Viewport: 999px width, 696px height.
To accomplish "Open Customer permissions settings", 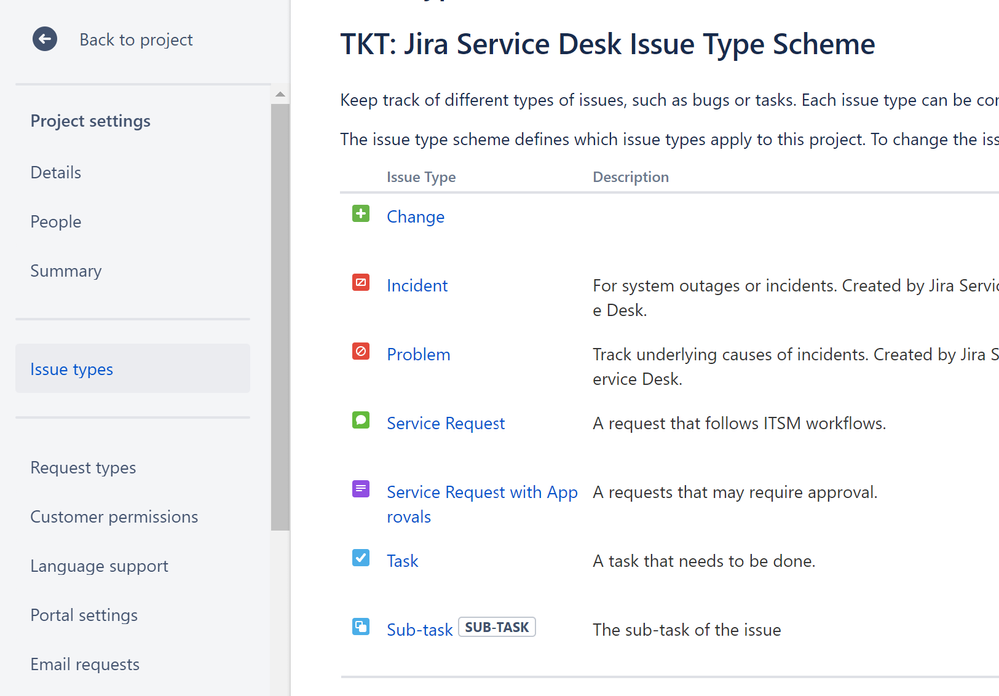I will pos(114,517).
